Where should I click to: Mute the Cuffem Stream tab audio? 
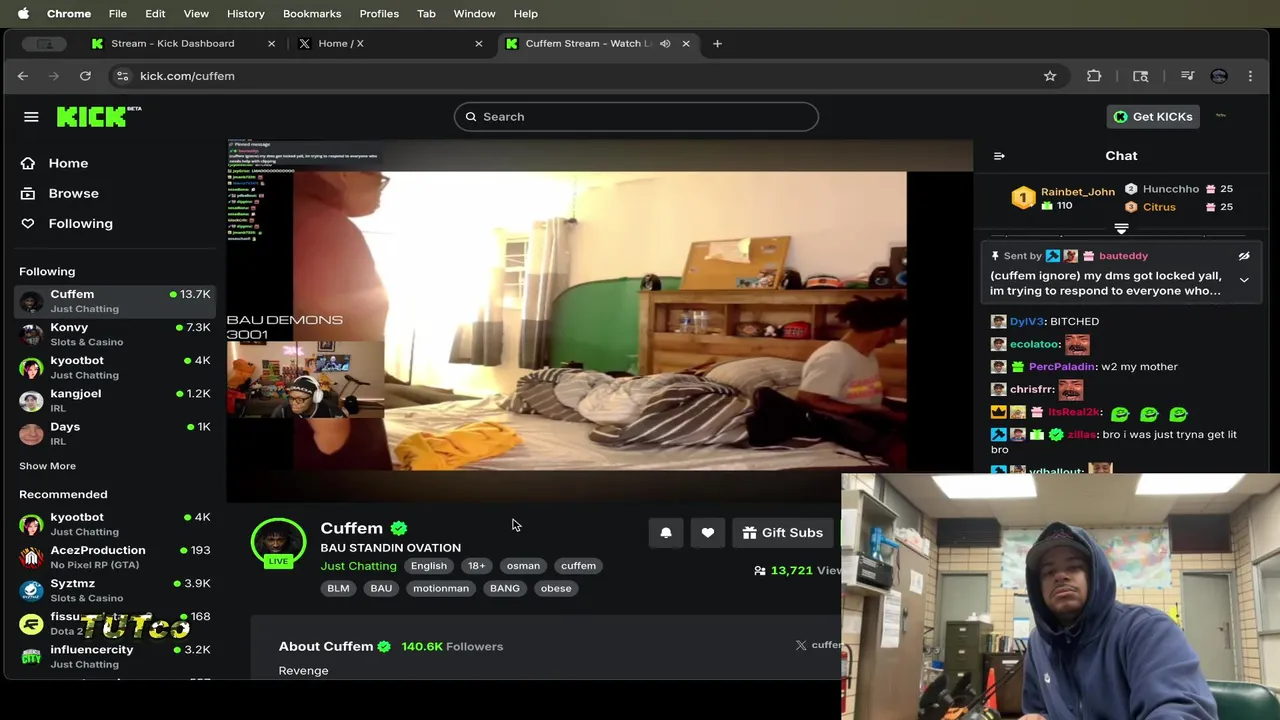[665, 44]
